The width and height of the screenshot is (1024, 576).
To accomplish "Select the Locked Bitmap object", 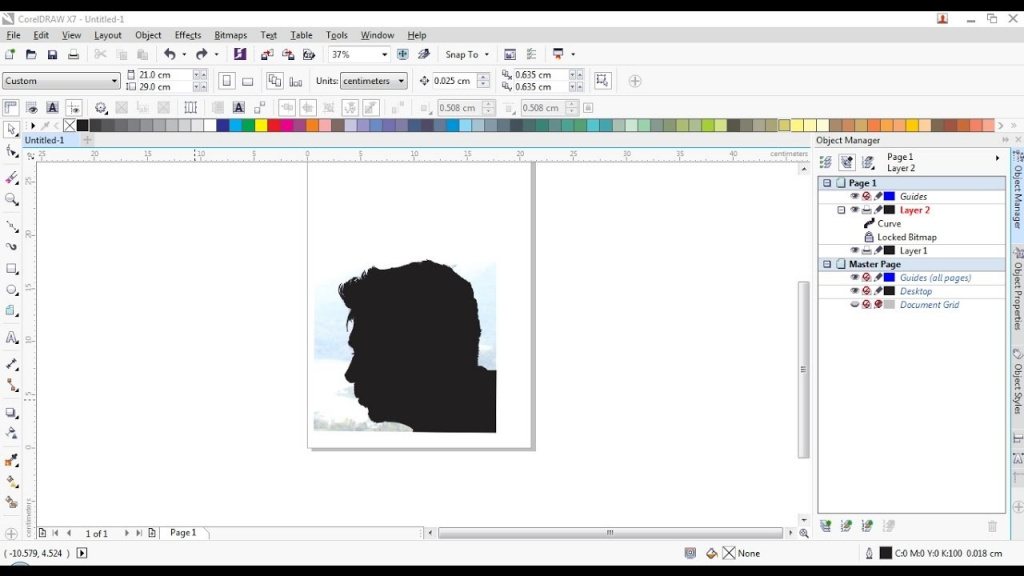I will pos(906,237).
